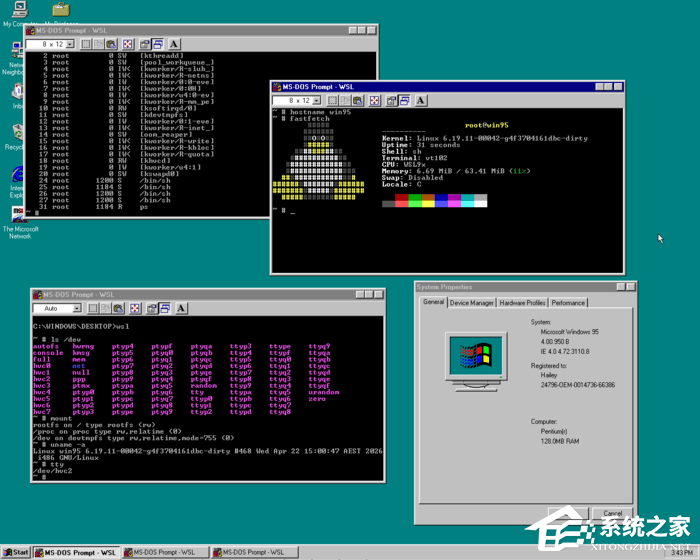This screenshot has width=700, height=560.
Task: Click the 'Kernel: Linux 6.19.11' line
Action: 484,138
